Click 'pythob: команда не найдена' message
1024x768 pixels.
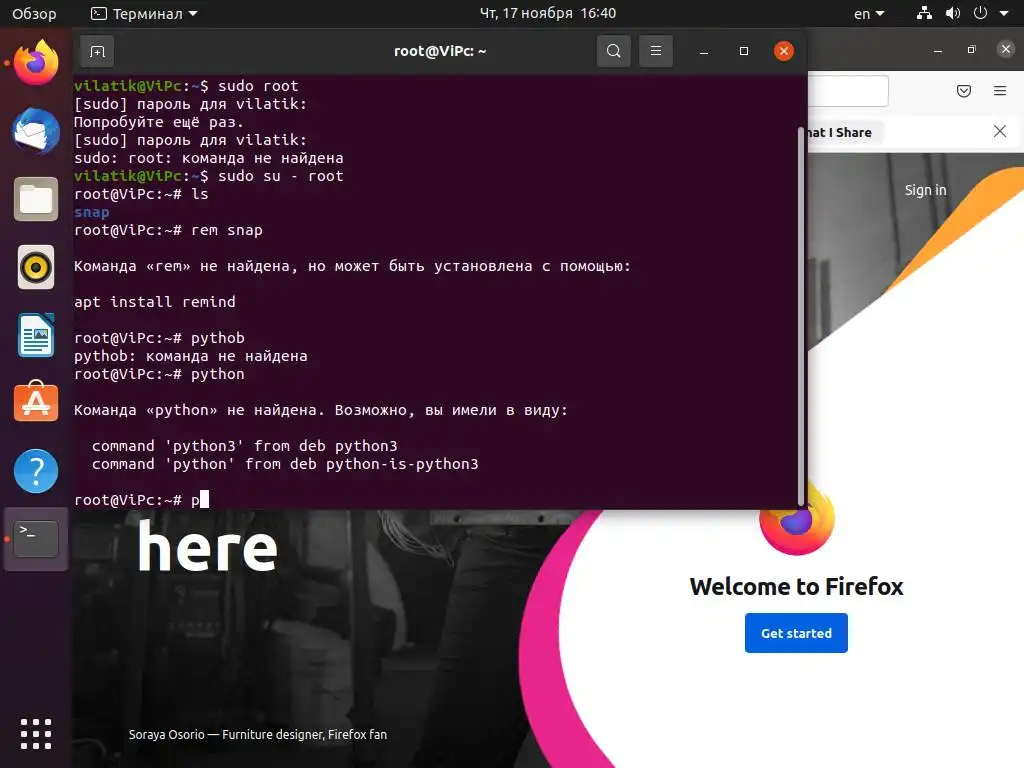point(191,356)
